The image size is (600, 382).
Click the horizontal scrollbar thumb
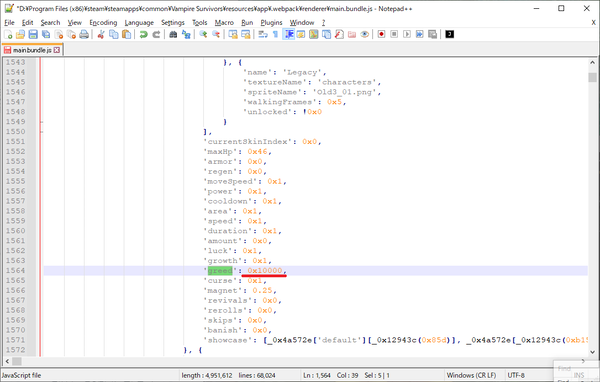pyautogui.click(x=17, y=361)
